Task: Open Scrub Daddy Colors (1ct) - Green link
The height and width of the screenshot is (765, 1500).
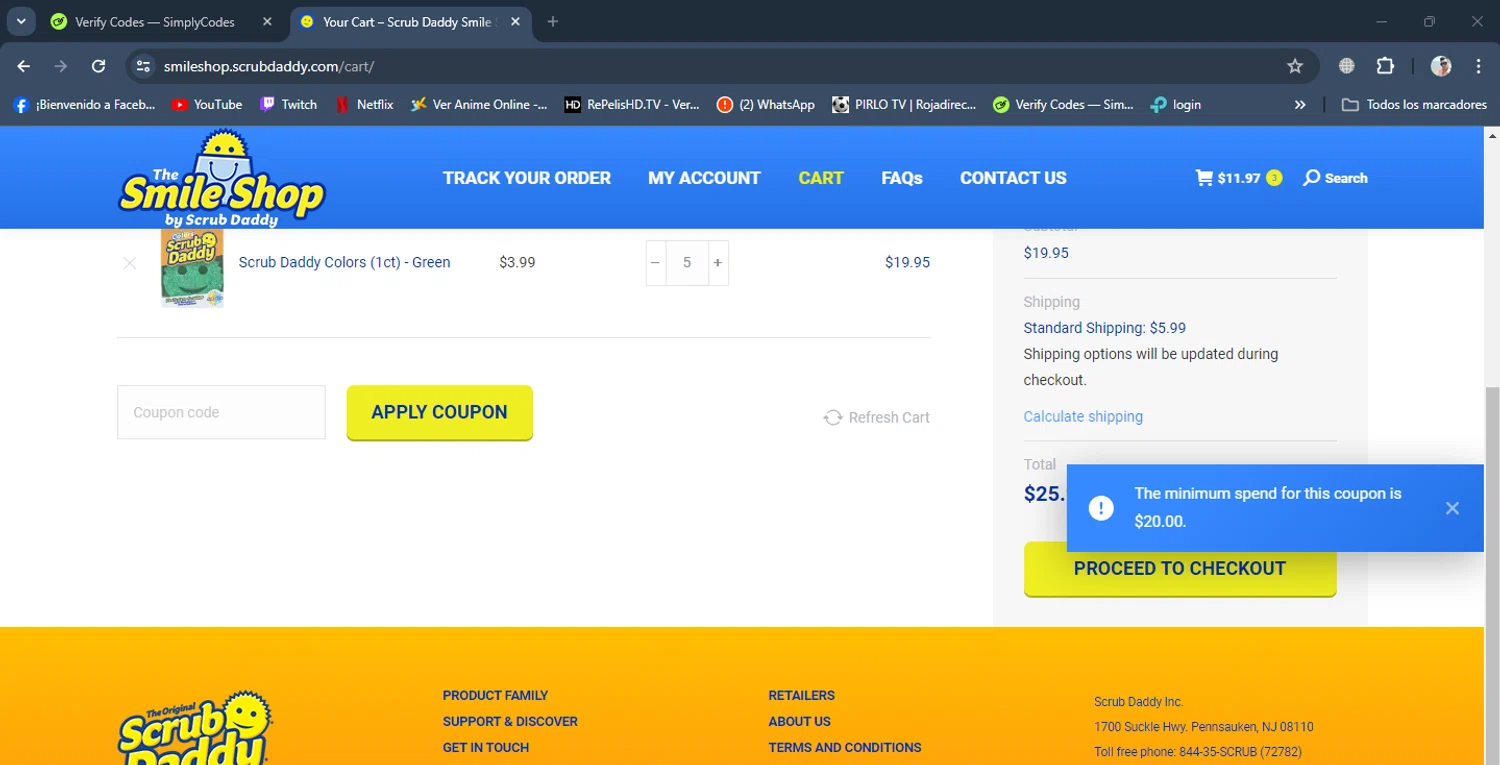Action: click(344, 262)
